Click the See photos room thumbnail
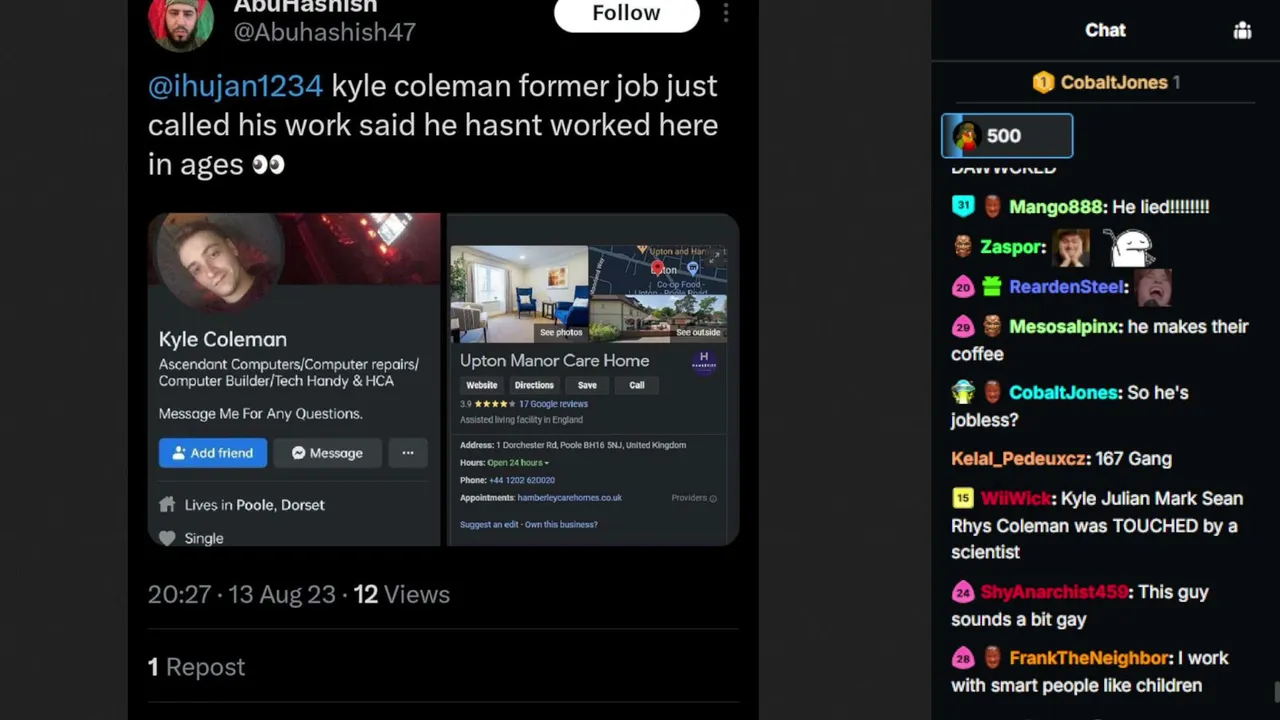This screenshot has width=1280, height=720. click(519, 294)
